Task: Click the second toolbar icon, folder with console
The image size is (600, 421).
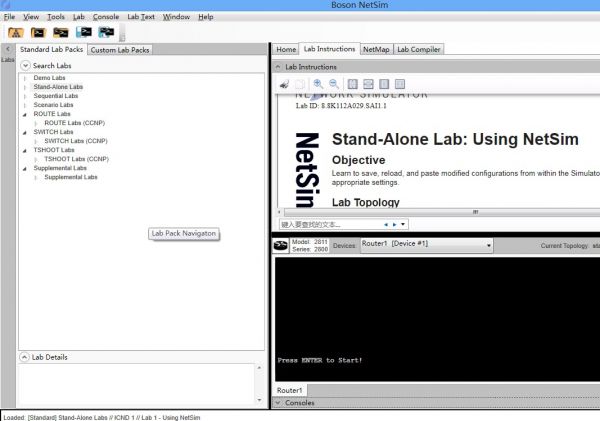Action: point(38,33)
